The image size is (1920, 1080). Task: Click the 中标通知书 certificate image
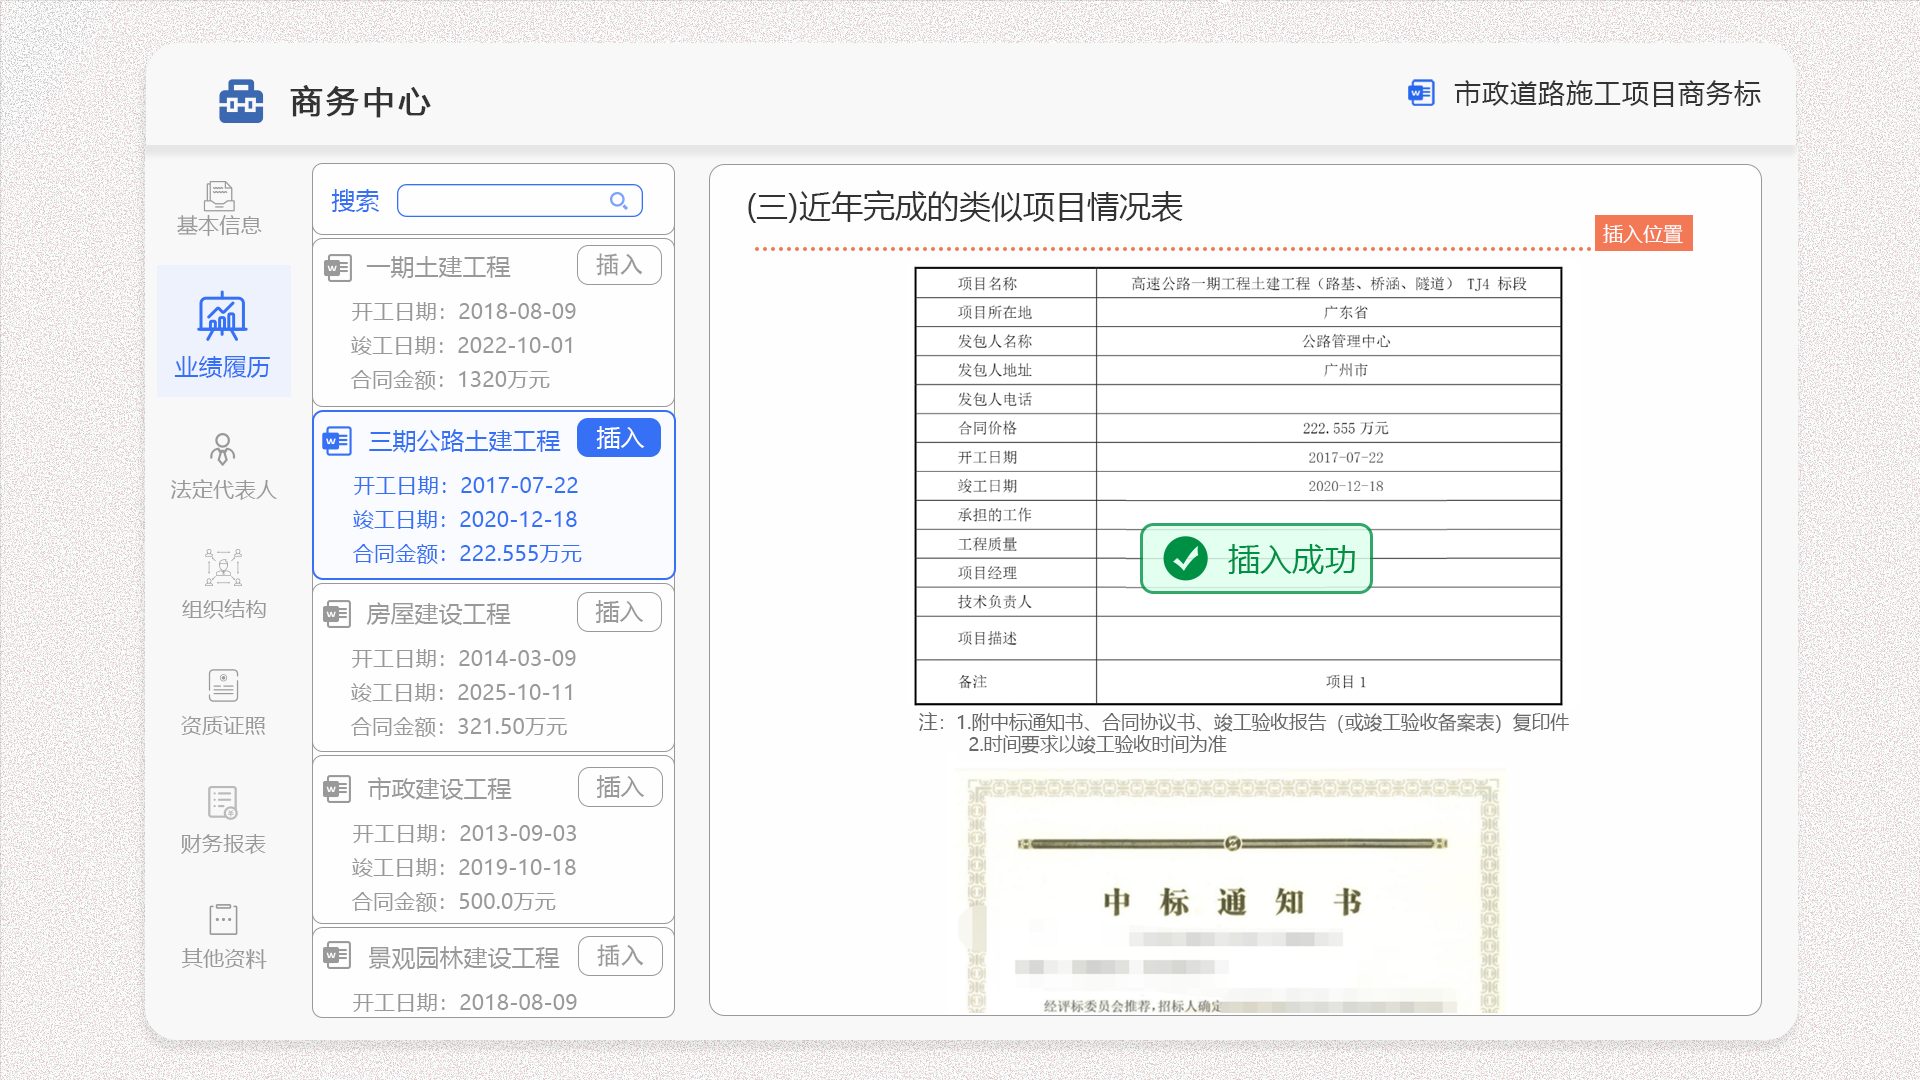[1231, 892]
